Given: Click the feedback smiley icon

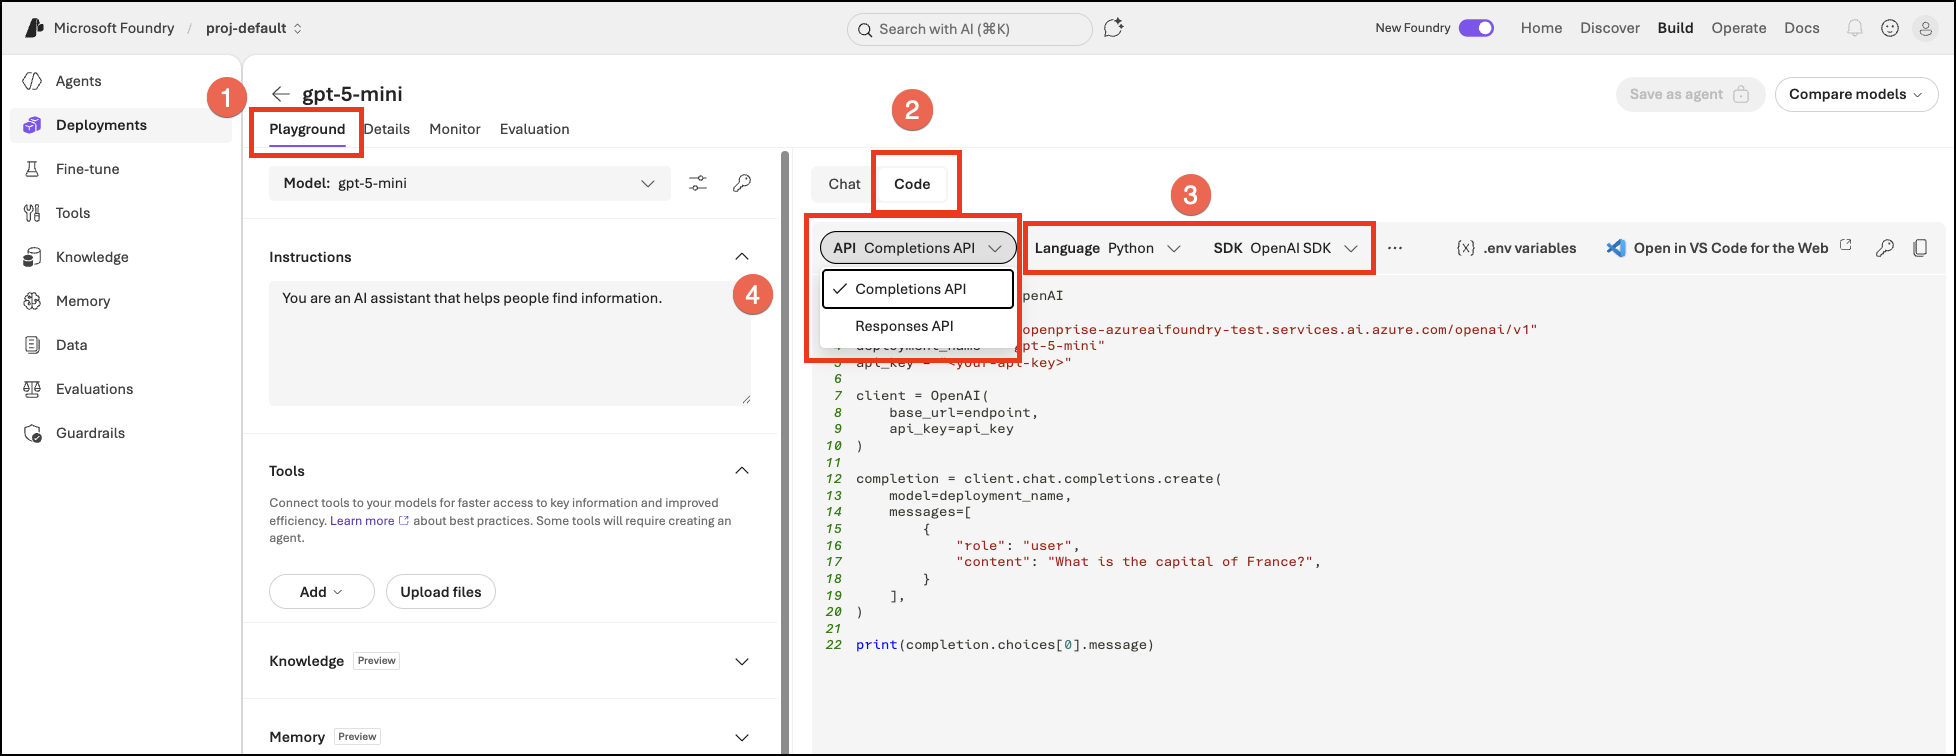Looking at the screenshot, I should click(x=1890, y=28).
